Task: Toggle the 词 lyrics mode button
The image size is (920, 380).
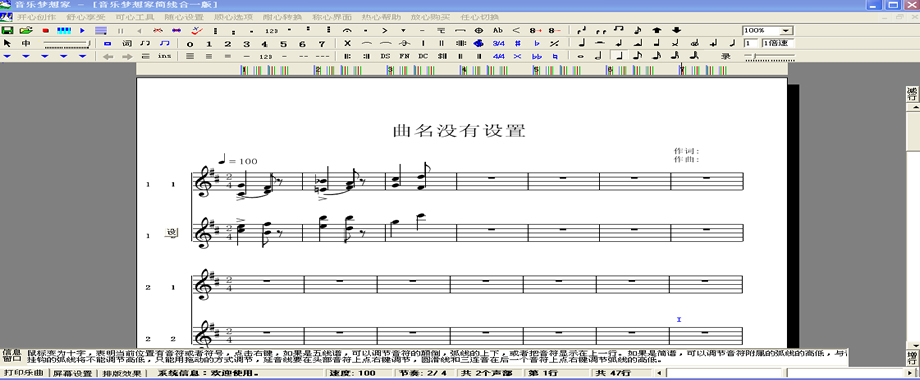Action: tap(127, 43)
